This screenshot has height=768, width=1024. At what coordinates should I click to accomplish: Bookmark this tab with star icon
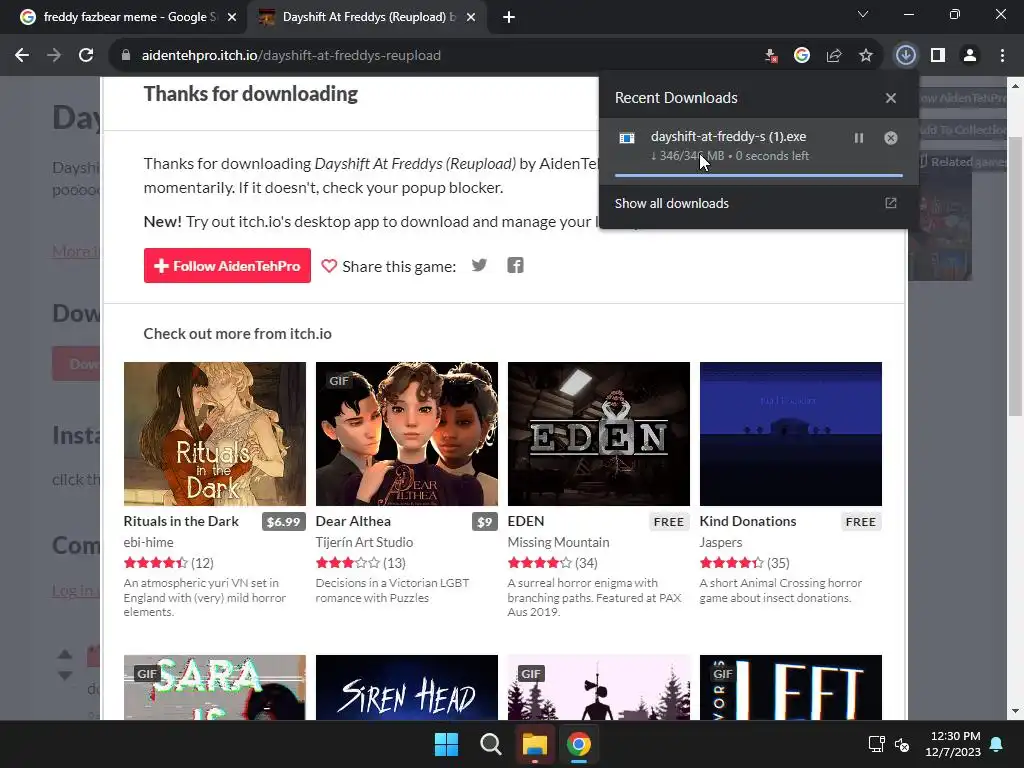(x=866, y=56)
